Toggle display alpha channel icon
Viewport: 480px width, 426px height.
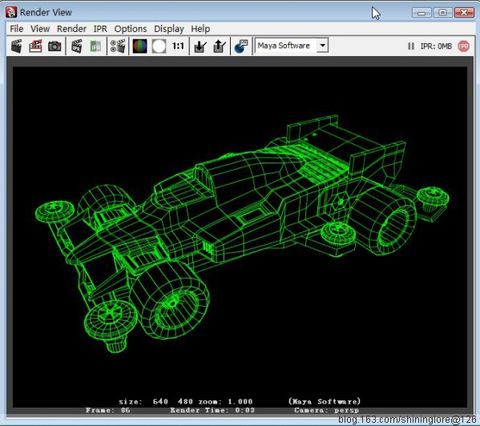click(x=159, y=46)
